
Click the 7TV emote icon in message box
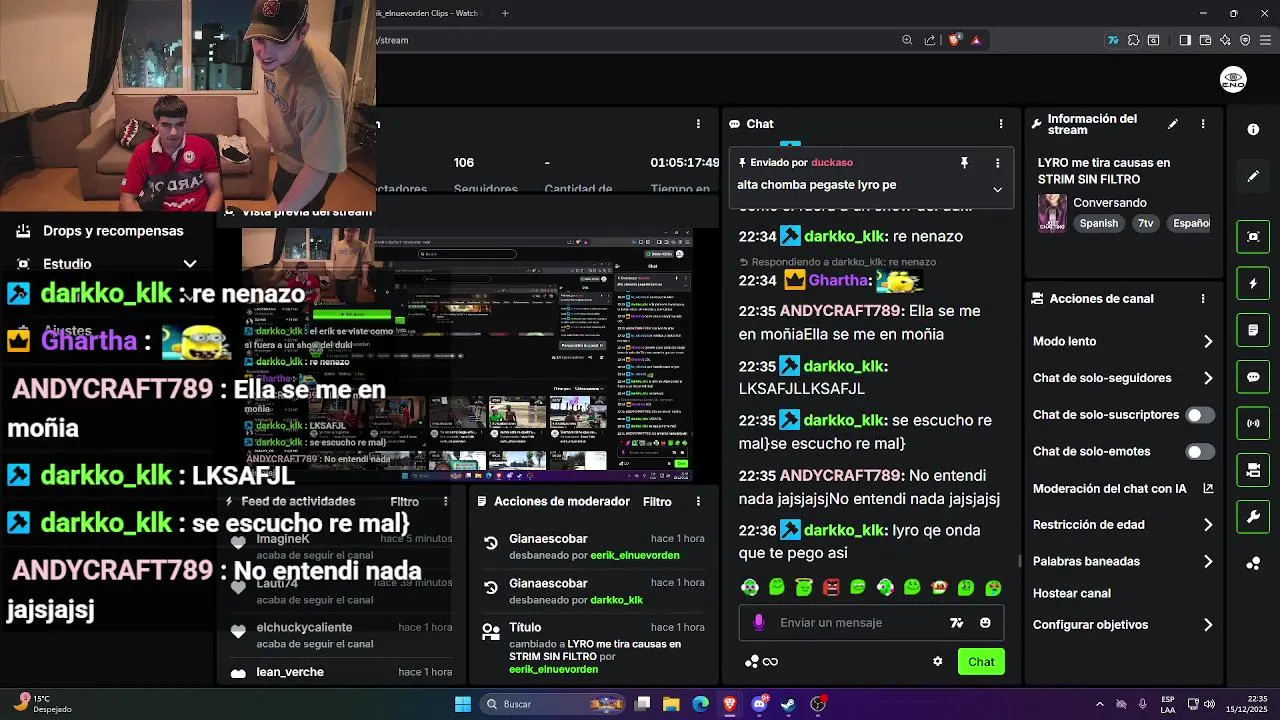(956, 622)
